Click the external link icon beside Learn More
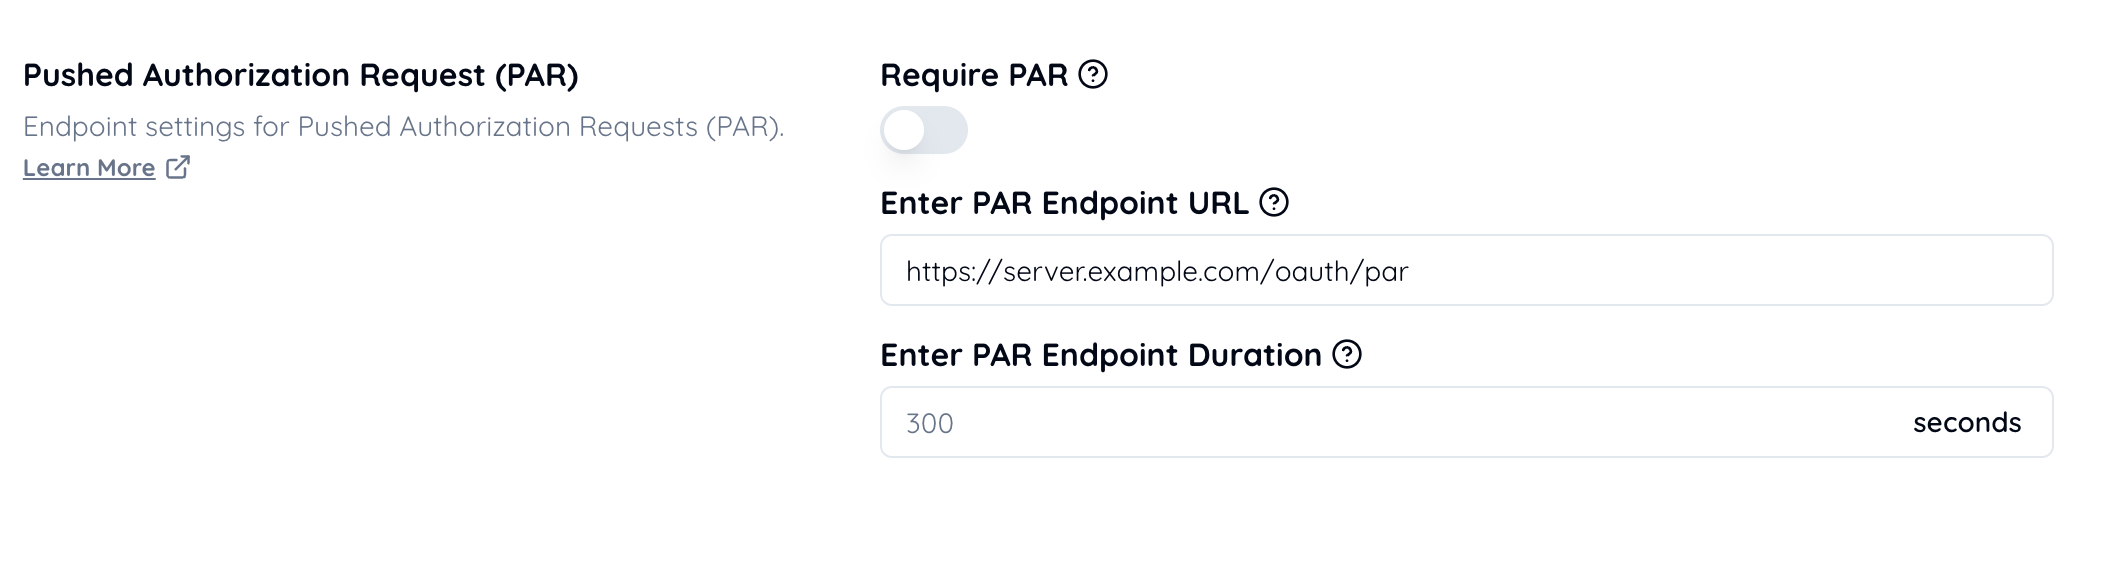 coord(178,167)
